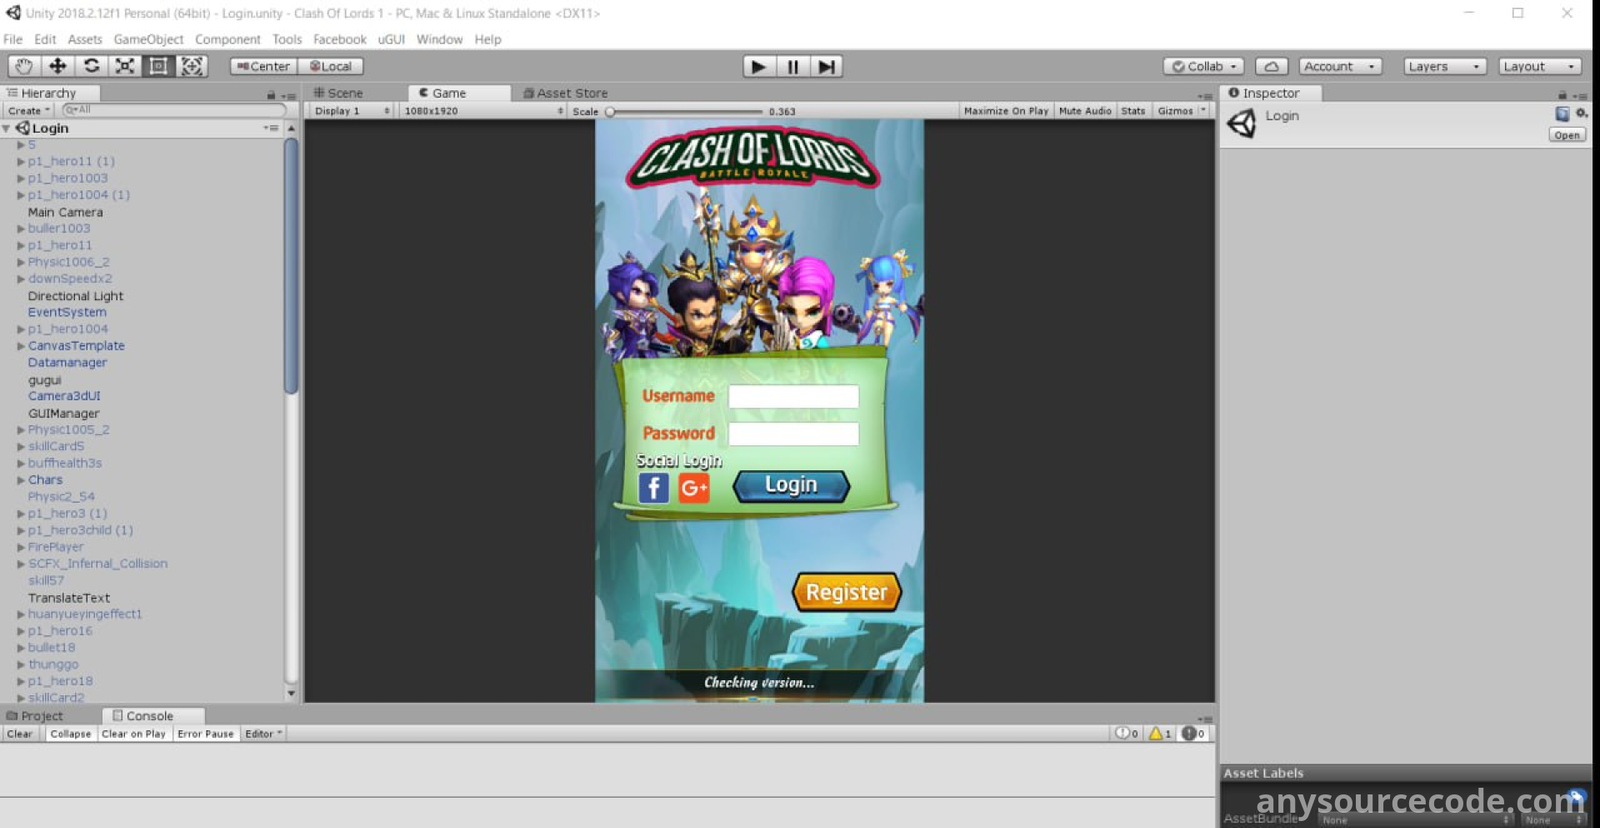
Task: Select the Rotate tool
Action: (91, 66)
